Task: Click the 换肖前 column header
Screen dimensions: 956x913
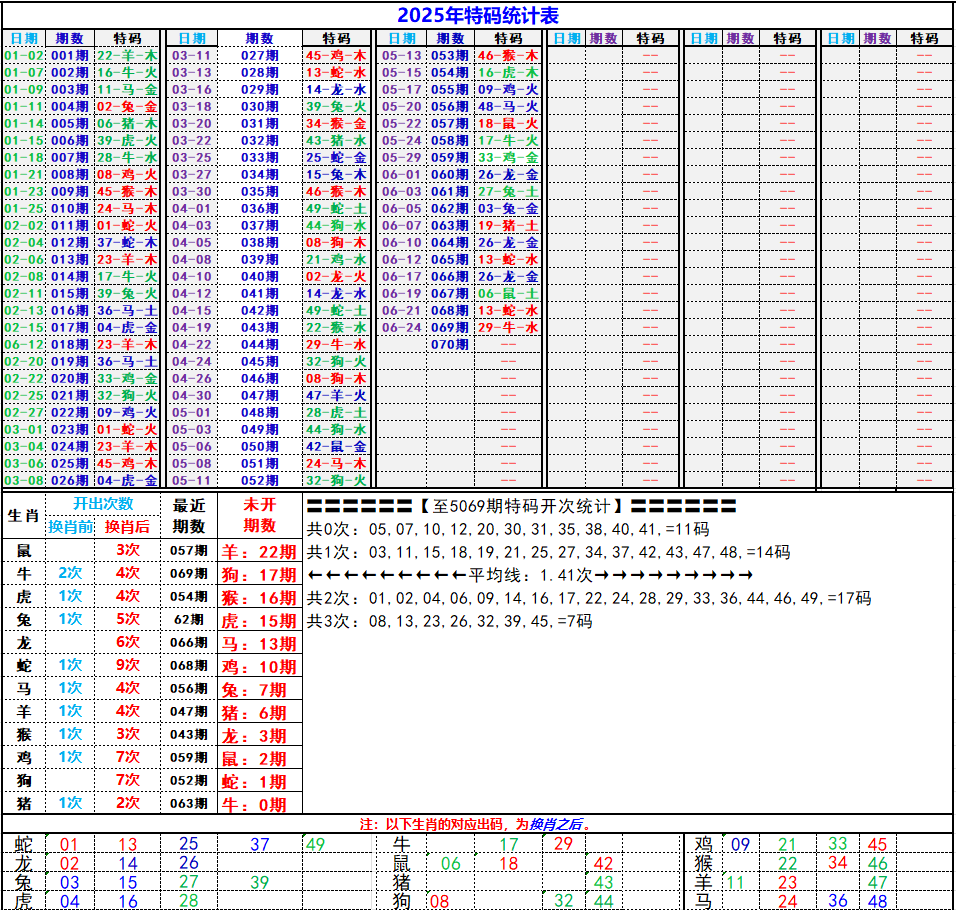Action: 70,526
